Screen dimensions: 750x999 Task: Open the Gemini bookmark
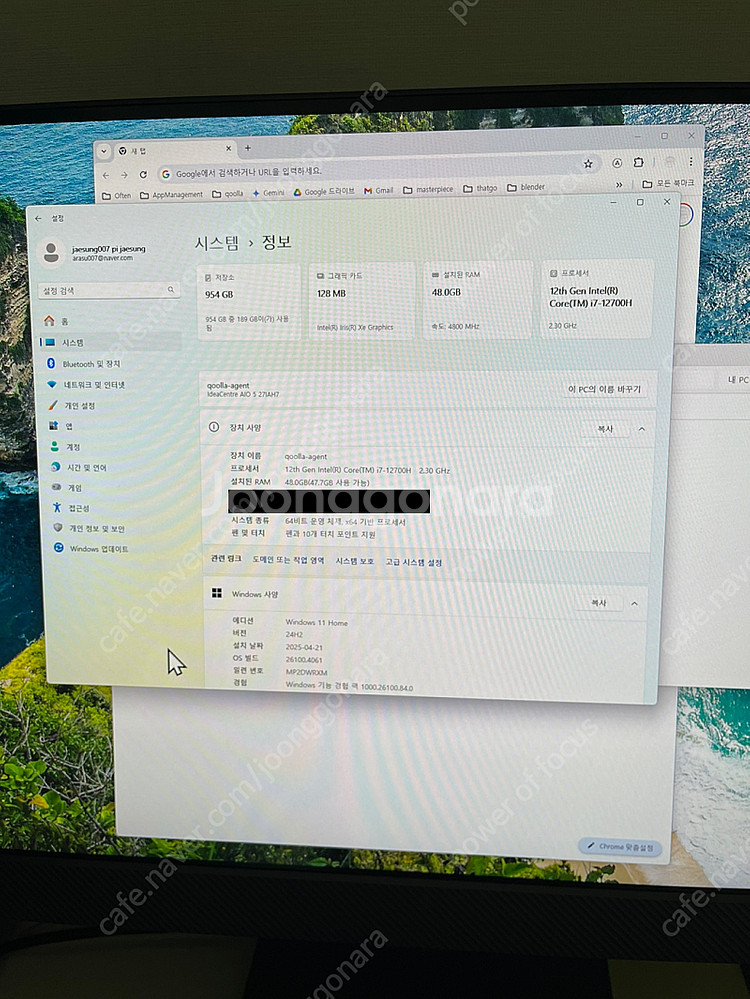pyautogui.click(x=268, y=192)
